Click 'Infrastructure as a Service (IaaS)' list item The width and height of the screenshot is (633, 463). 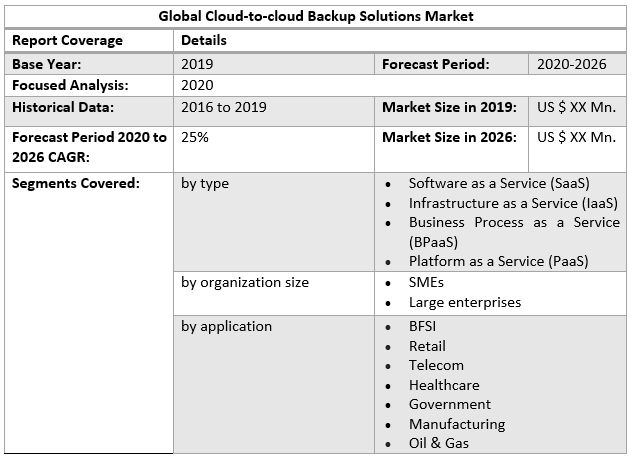click(513, 203)
